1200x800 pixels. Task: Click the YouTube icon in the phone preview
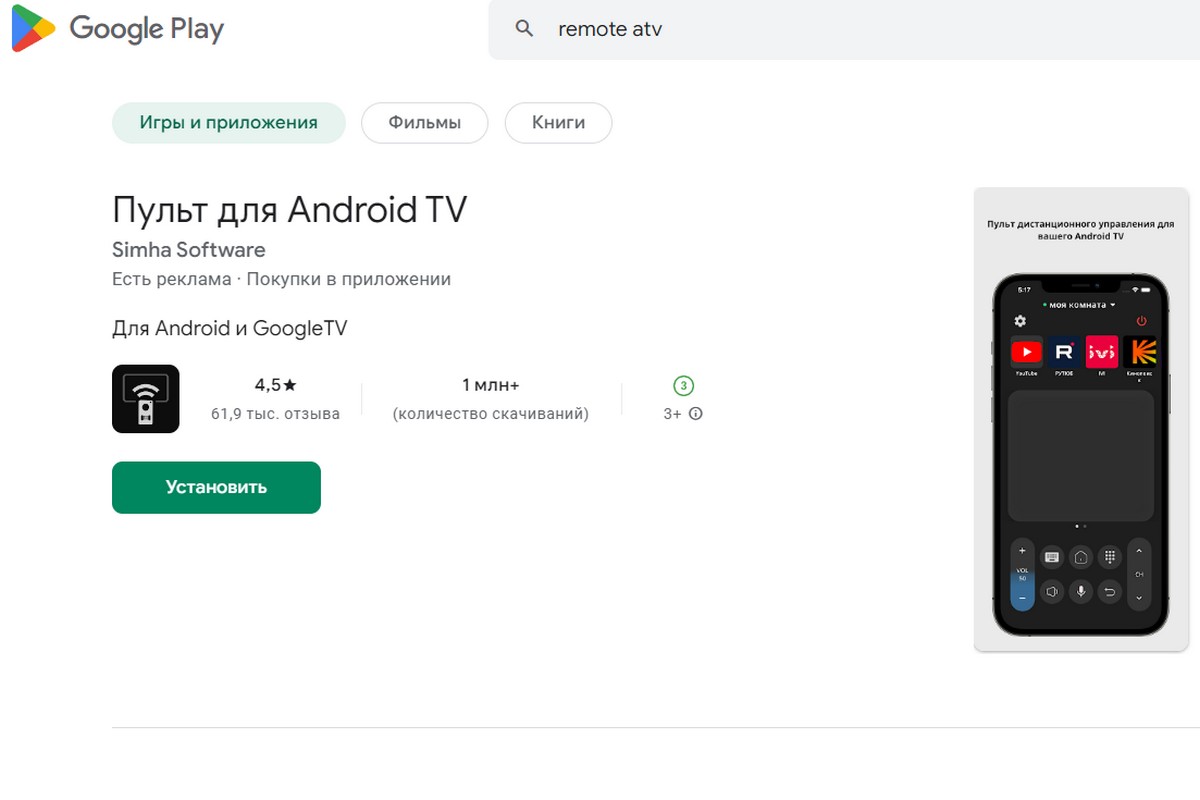coord(1026,352)
